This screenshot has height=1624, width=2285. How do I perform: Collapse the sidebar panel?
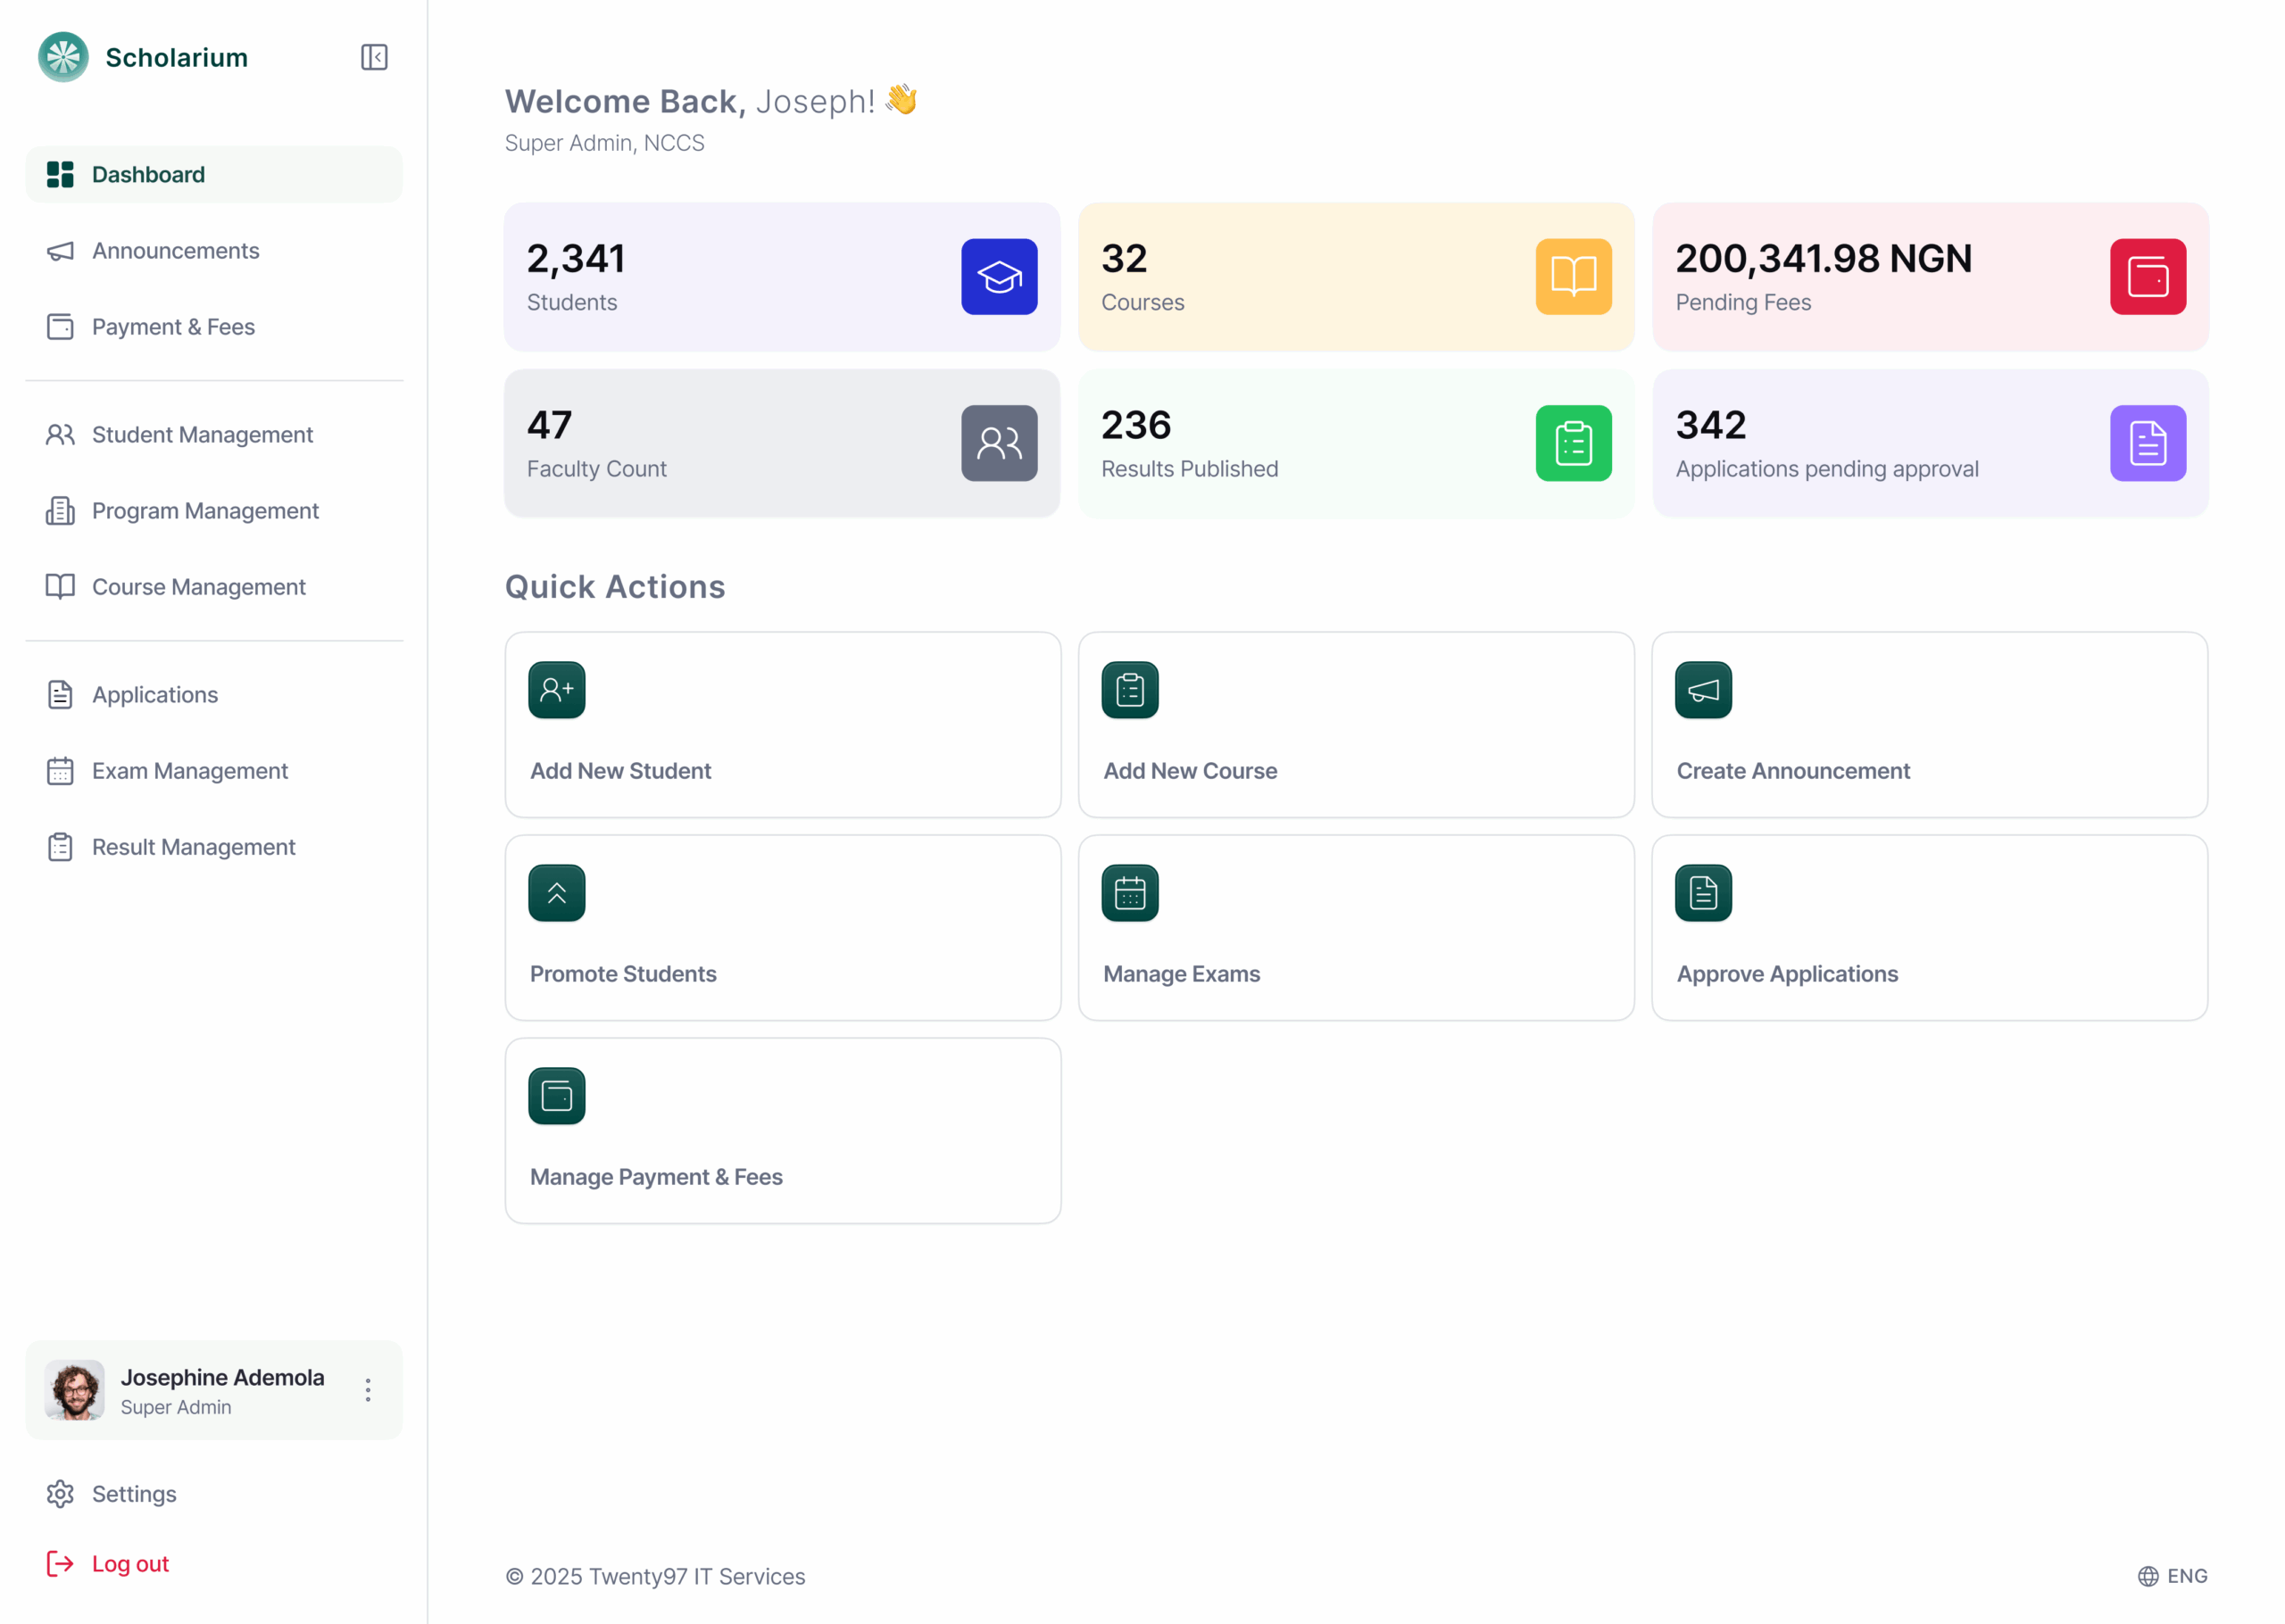(x=374, y=57)
